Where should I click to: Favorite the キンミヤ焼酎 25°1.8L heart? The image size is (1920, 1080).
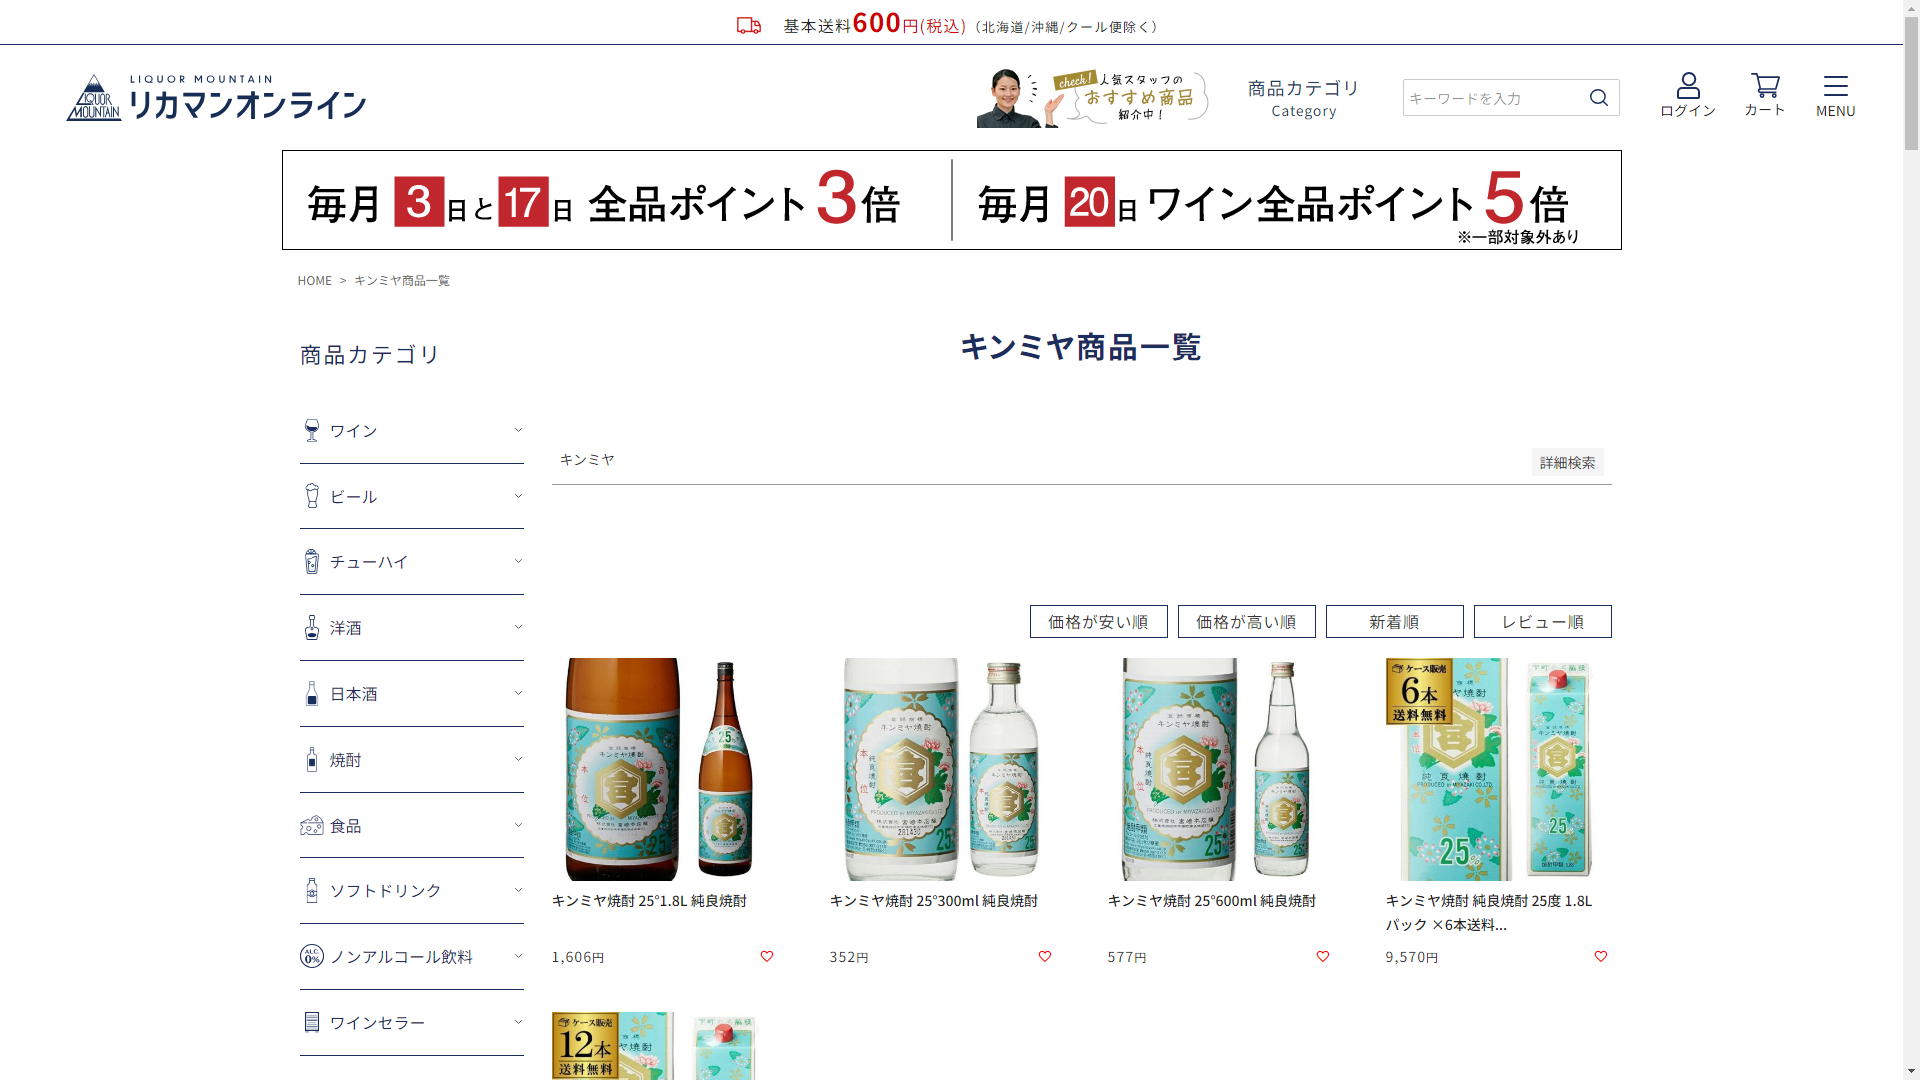click(x=767, y=957)
